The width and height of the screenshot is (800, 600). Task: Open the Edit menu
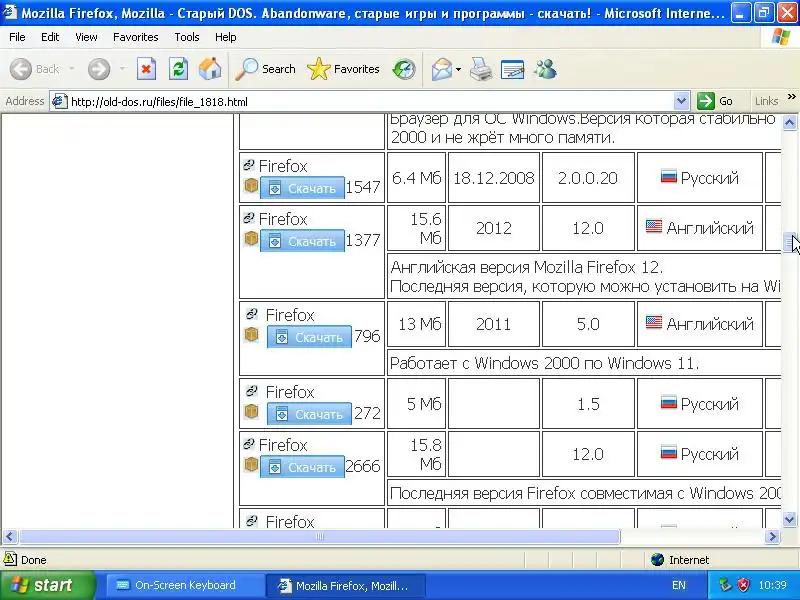click(x=50, y=37)
